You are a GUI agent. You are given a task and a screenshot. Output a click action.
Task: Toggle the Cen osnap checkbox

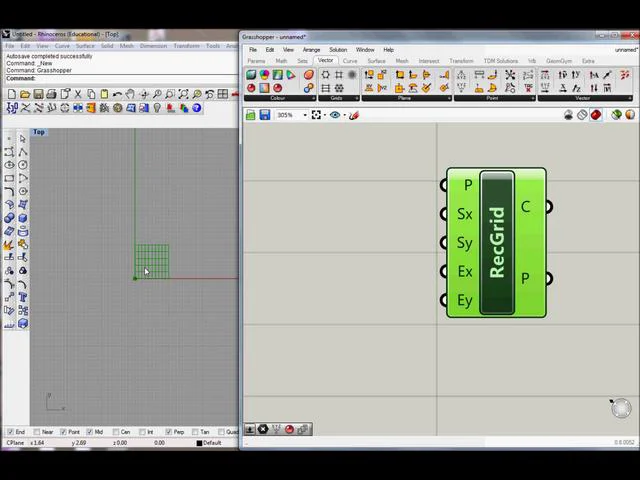pyautogui.click(x=116, y=432)
